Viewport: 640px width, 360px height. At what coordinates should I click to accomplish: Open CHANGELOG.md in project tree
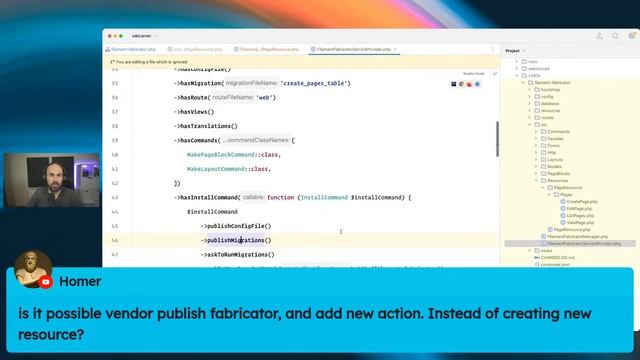(x=555, y=258)
